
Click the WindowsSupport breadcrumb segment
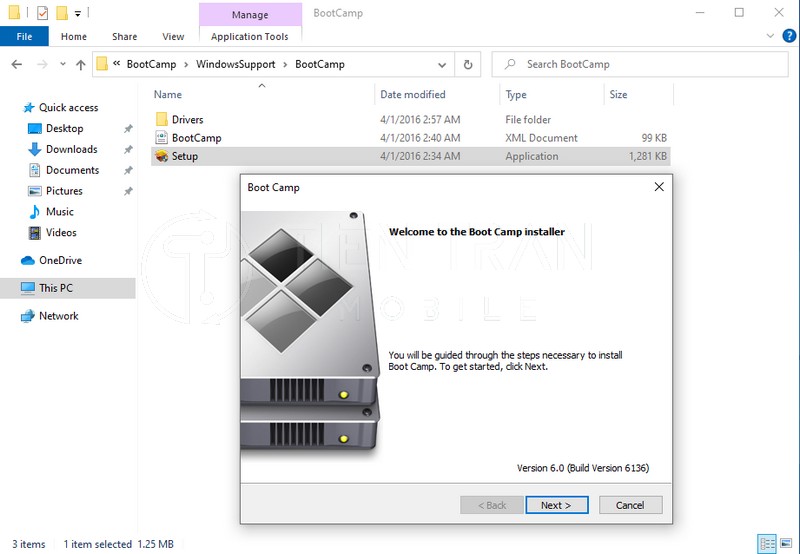point(236,64)
